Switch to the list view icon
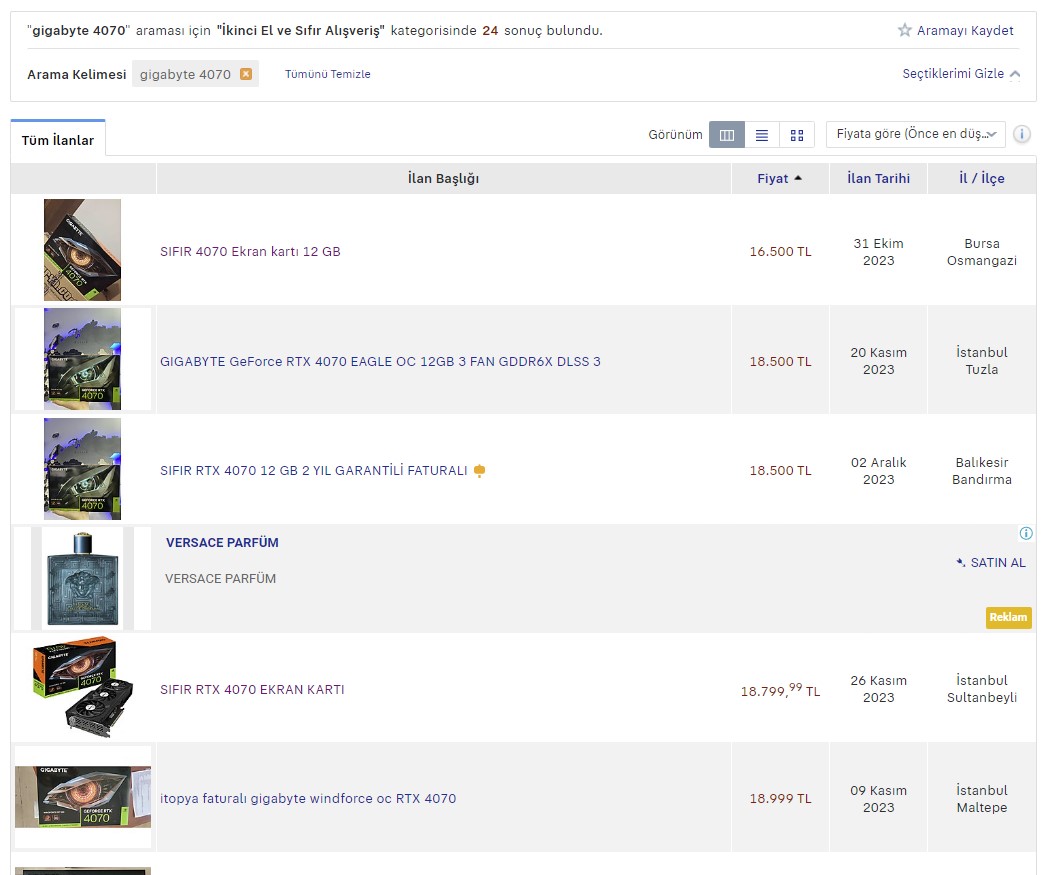This screenshot has height=875, width=1062. (762, 135)
